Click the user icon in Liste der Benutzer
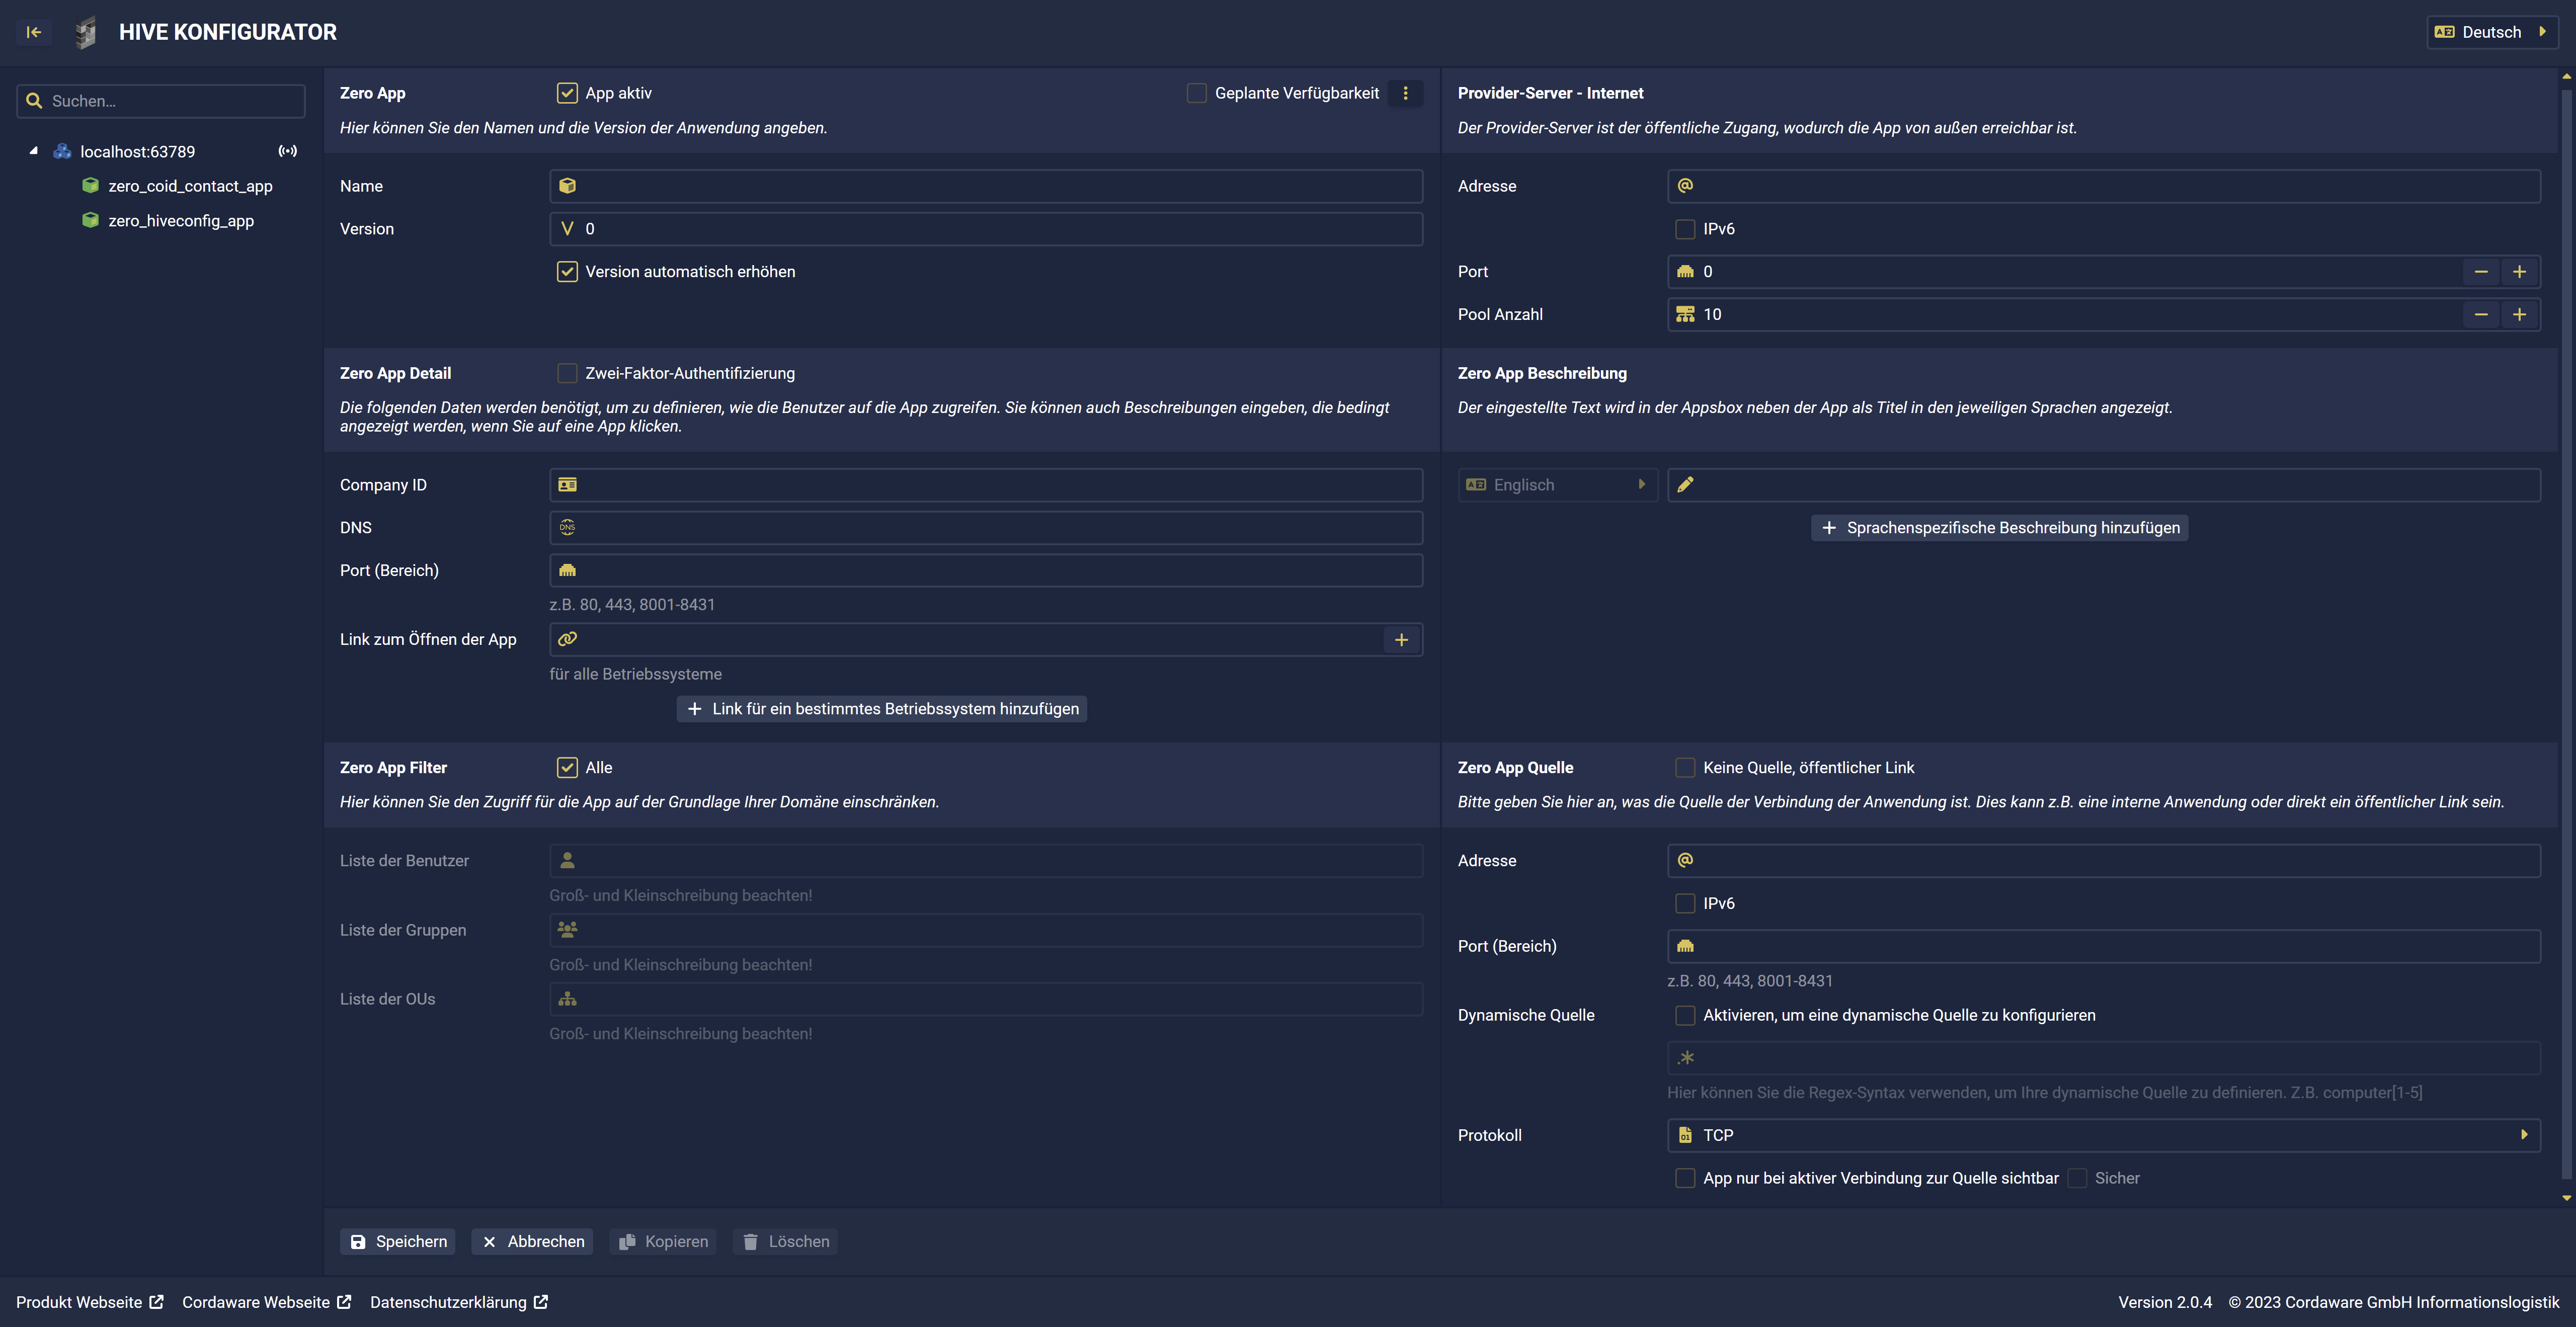The image size is (2576, 1327). [567, 860]
